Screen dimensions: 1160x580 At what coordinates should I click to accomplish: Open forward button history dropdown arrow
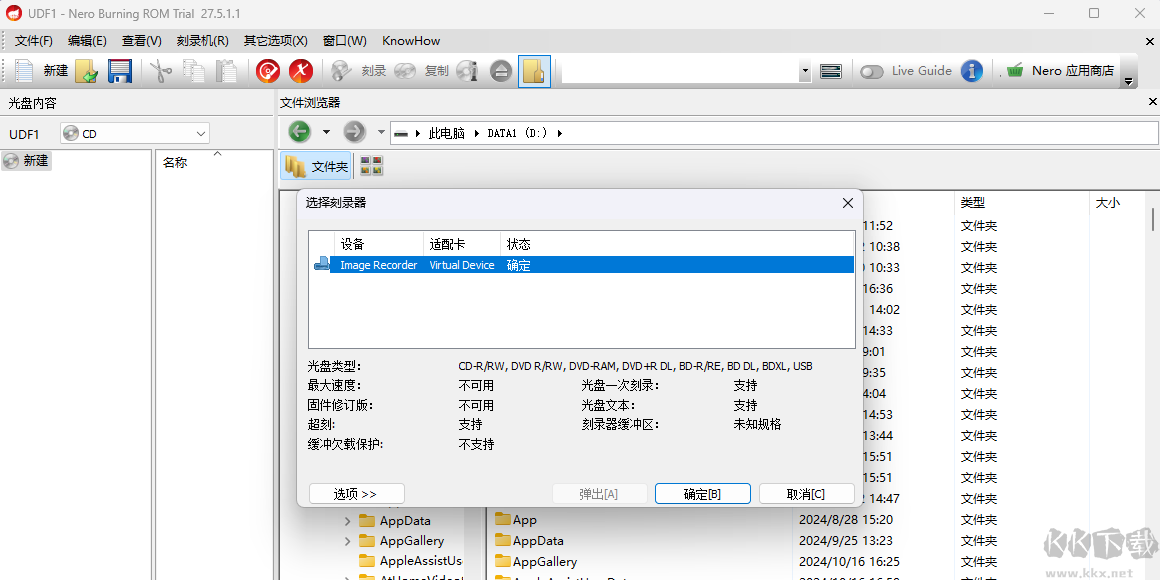pyautogui.click(x=382, y=132)
